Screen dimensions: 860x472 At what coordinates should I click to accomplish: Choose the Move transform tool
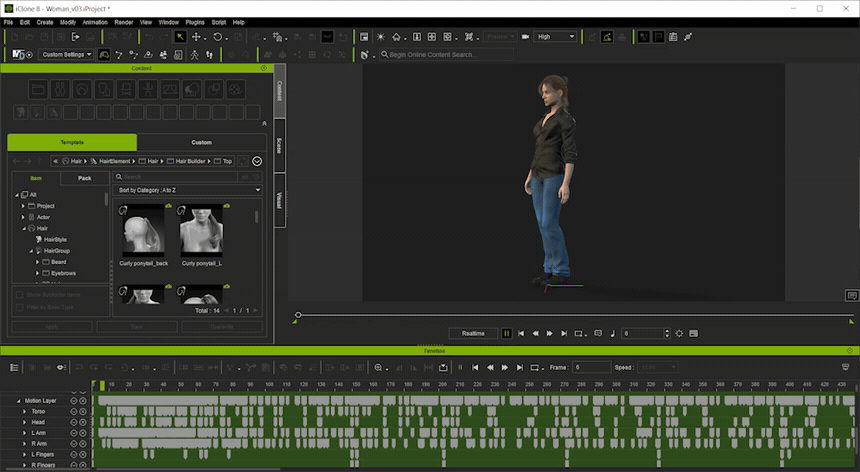197,37
